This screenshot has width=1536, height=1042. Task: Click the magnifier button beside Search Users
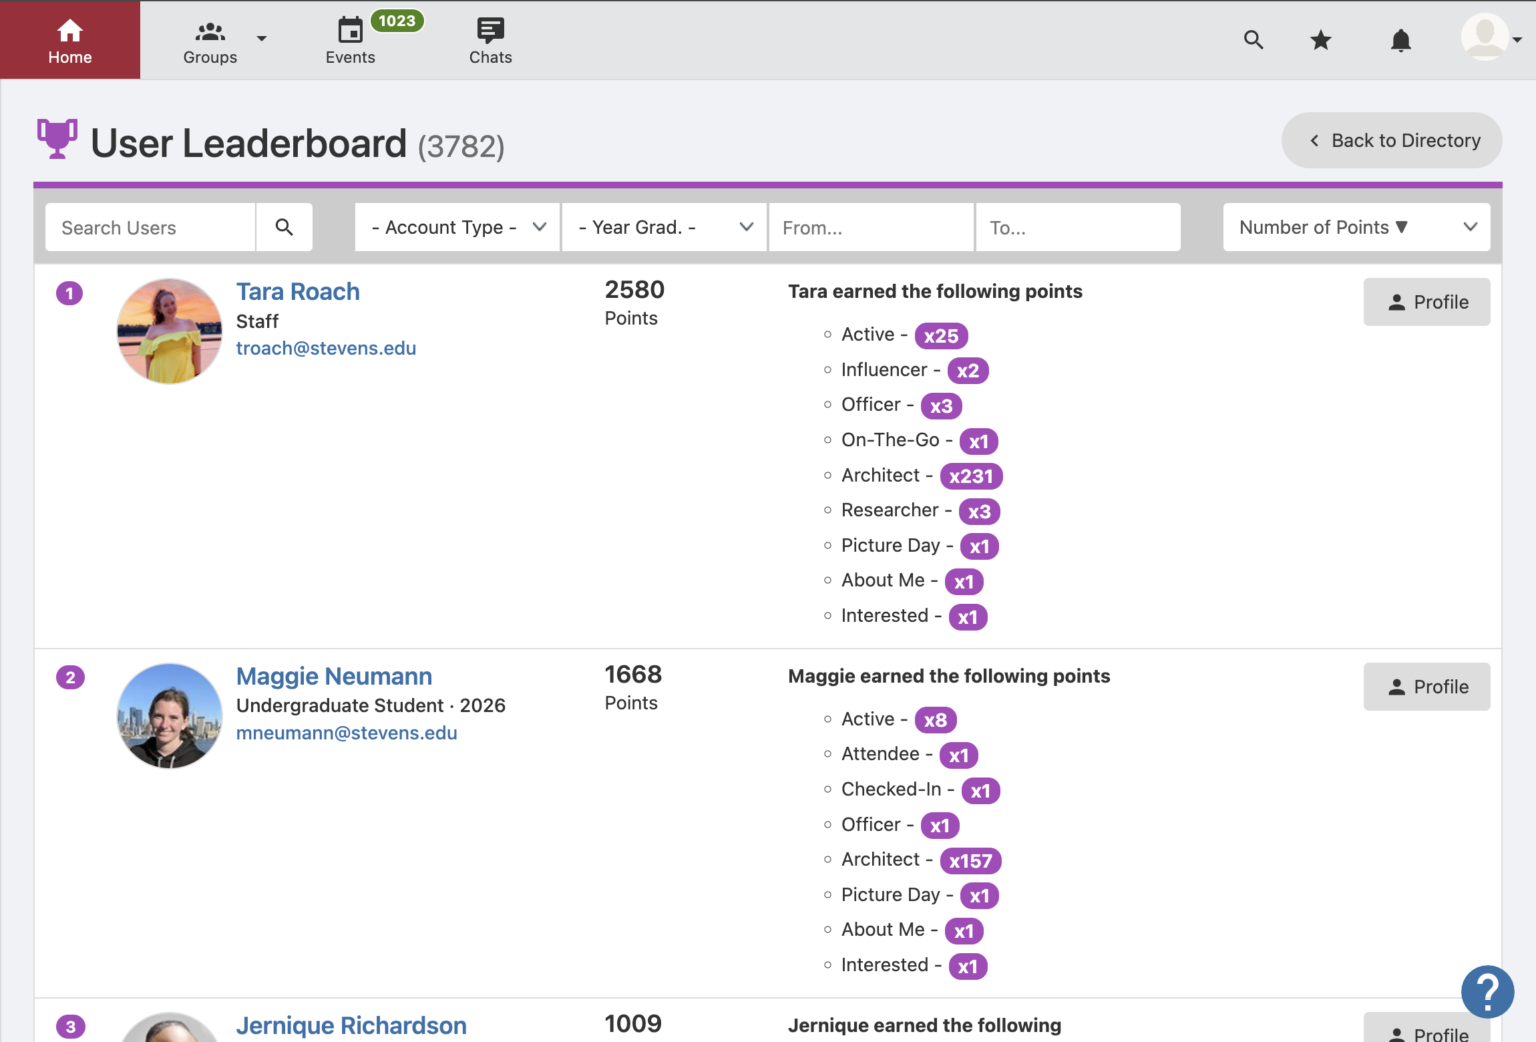click(284, 228)
